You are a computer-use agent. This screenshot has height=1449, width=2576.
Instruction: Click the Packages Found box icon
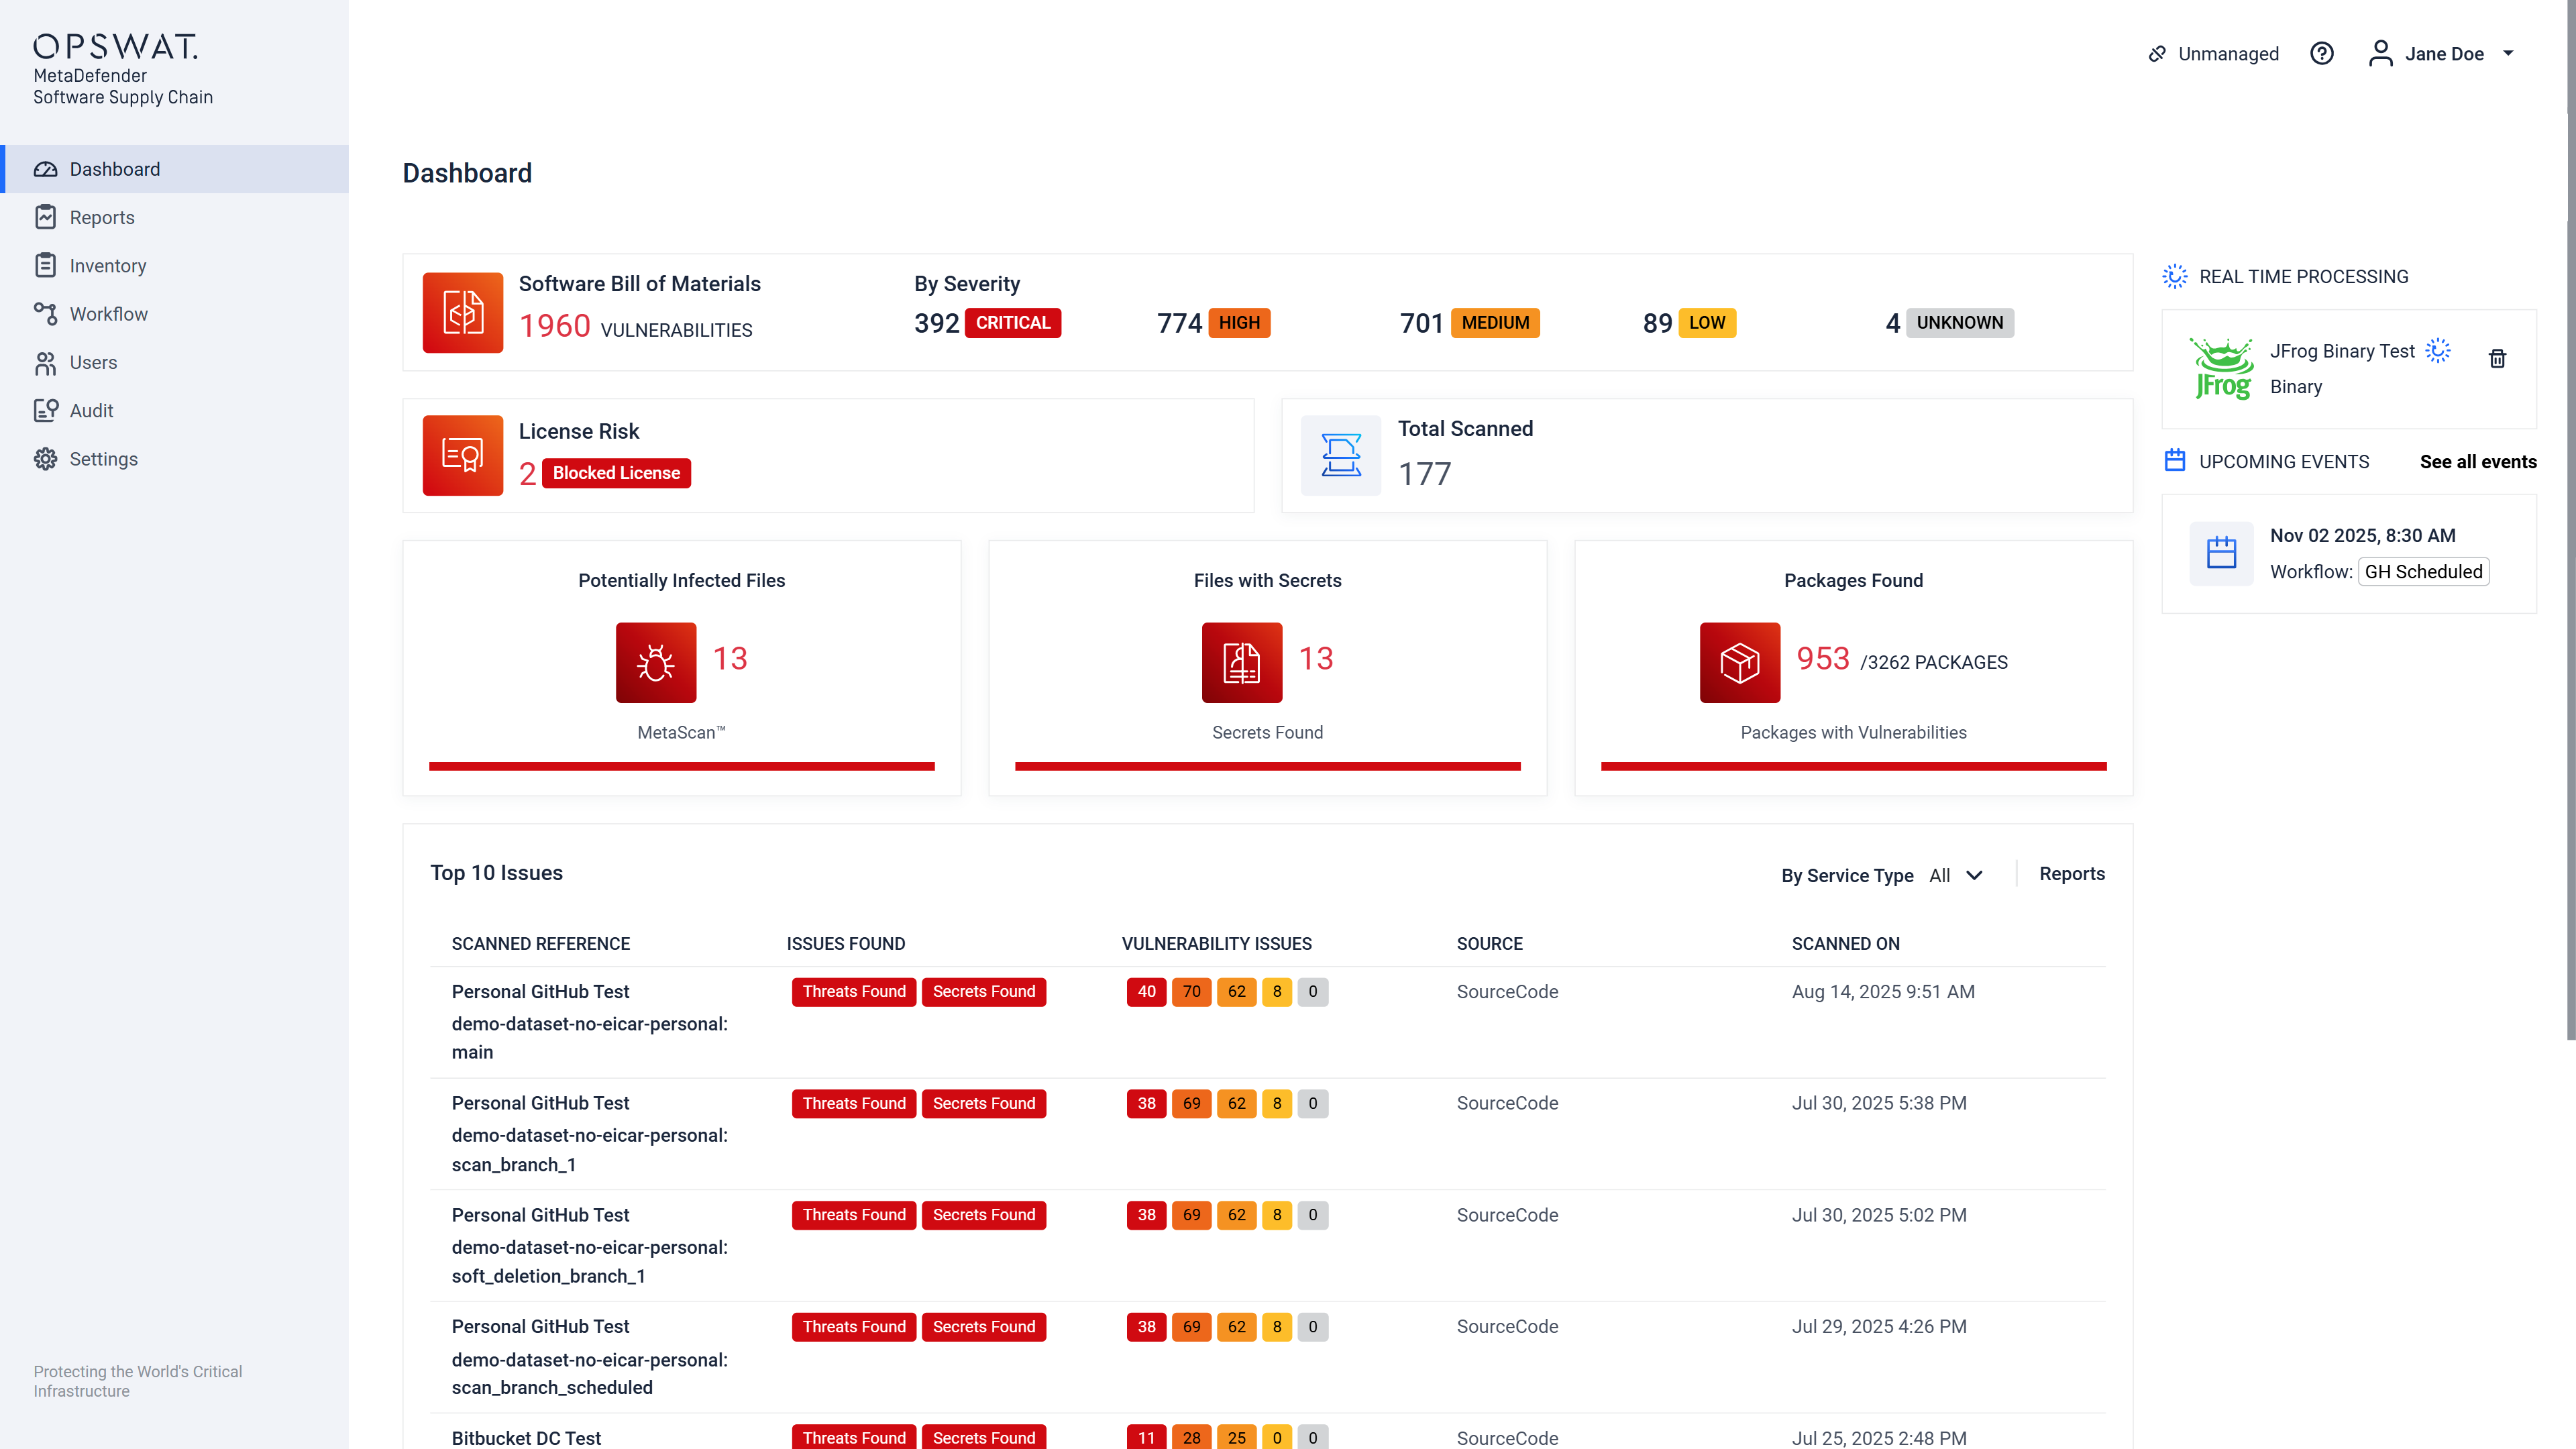(1740, 662)
